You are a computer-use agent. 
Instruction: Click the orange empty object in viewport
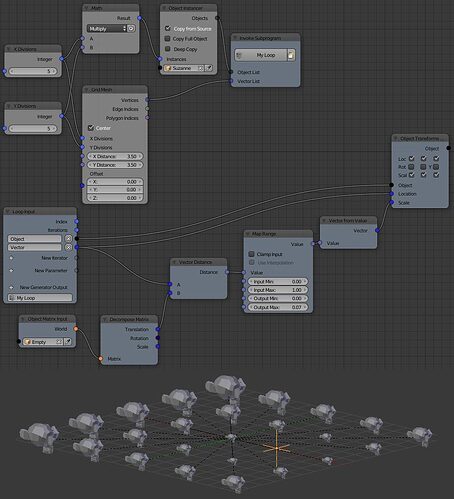tap(276, 449)
